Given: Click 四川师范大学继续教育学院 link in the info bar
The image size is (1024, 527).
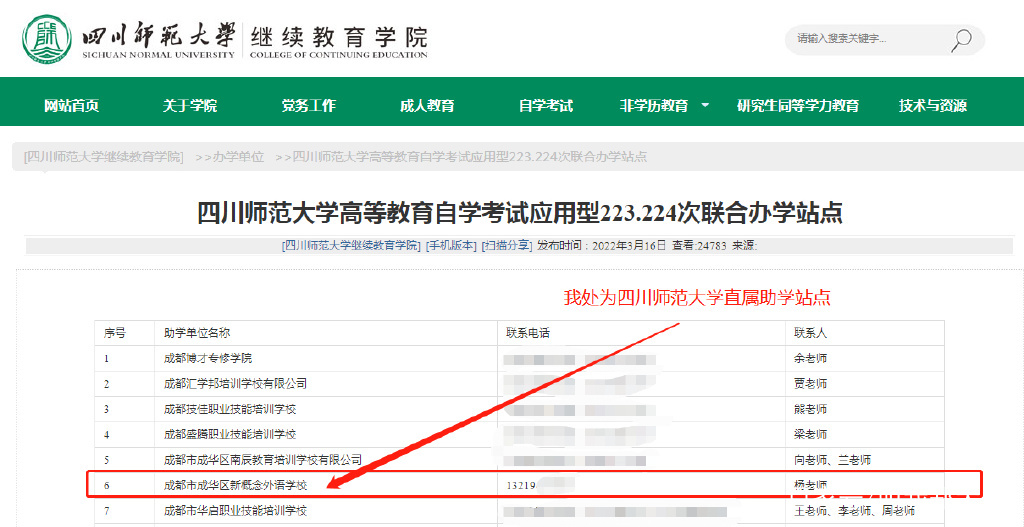Looking at the screenshot, I should pyautogui.click(x=352, y=245).
